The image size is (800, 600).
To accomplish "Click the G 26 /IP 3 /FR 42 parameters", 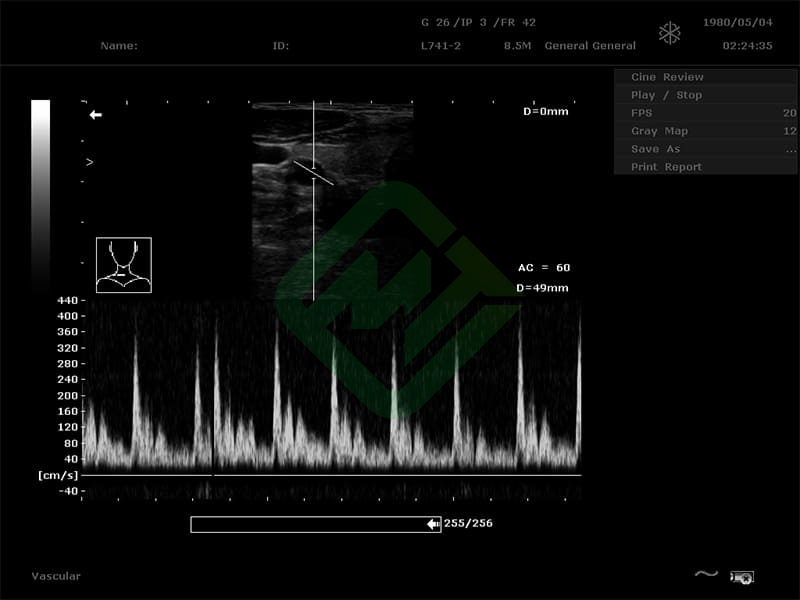I will click(479, 22).
